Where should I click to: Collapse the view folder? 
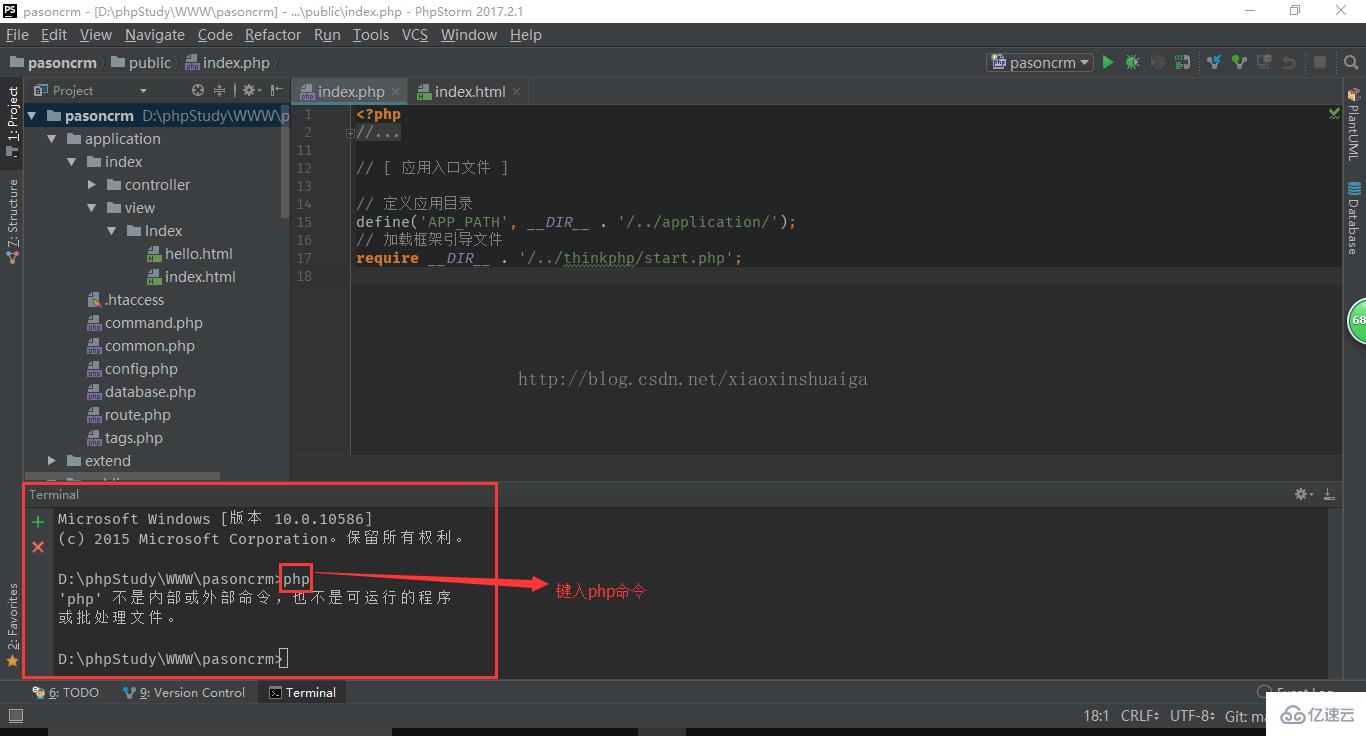coord(92,208)
